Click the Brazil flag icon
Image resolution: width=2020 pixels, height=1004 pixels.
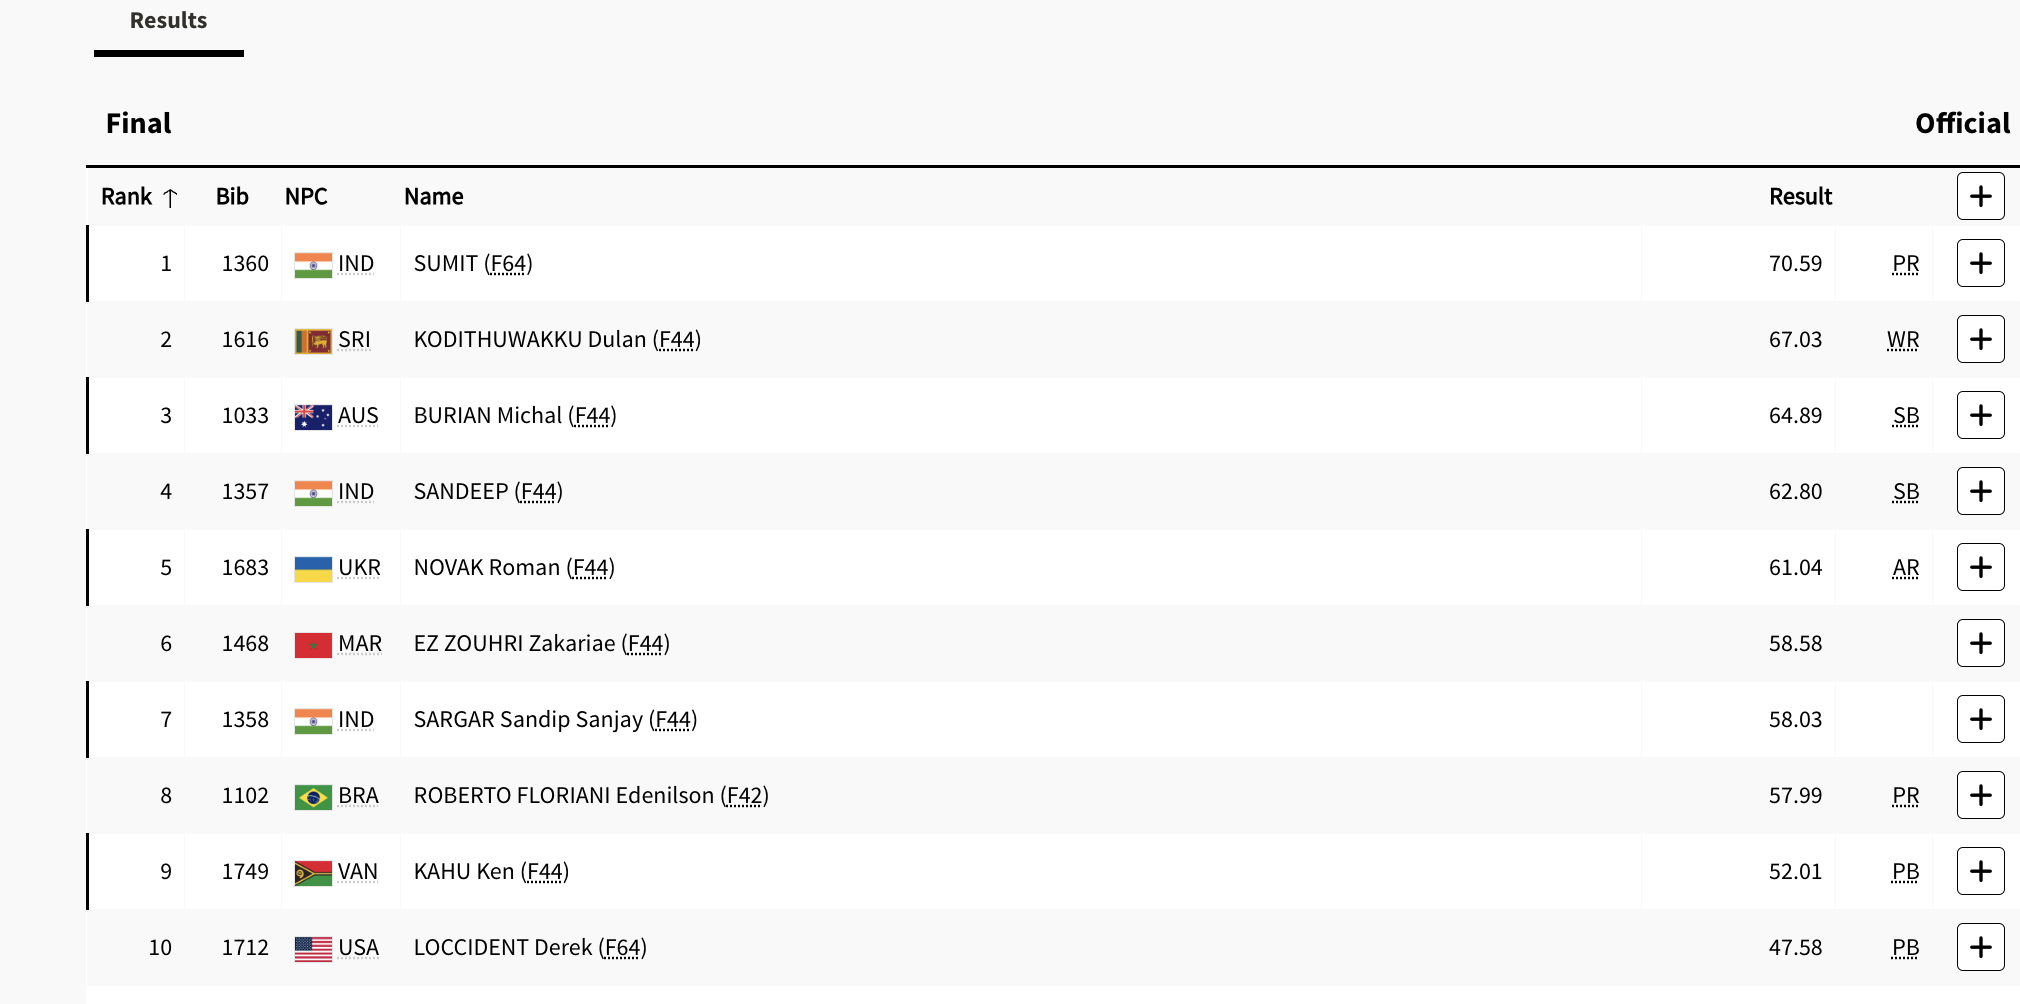[313, 797]
